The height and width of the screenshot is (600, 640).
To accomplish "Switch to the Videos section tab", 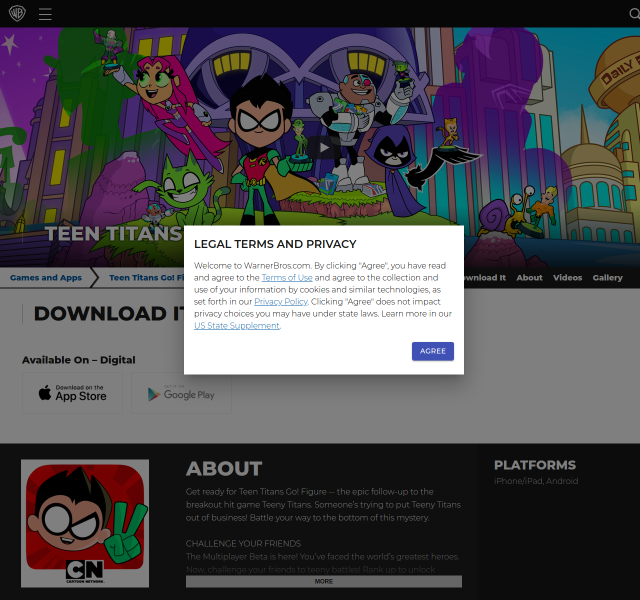I will 567,278.
